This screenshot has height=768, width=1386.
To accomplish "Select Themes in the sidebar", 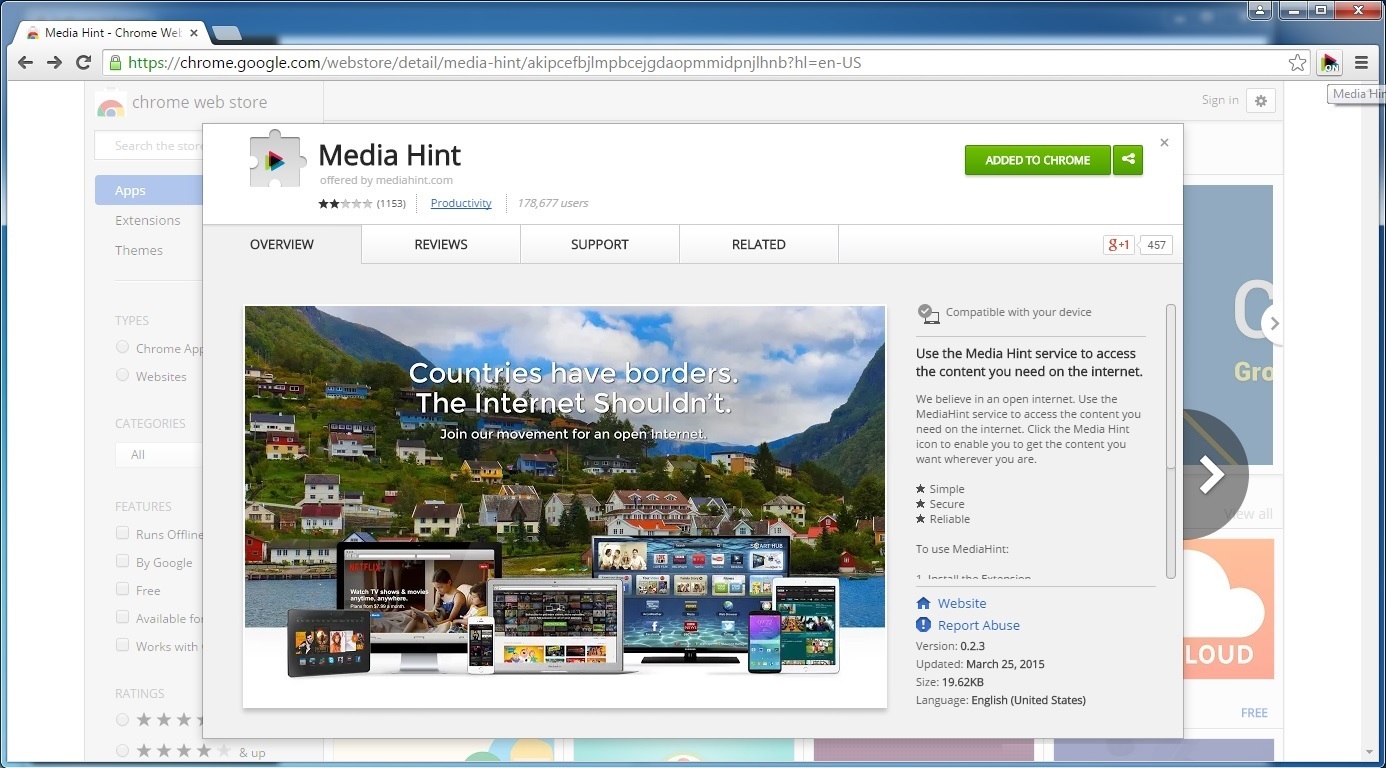I will tap(139, 250).
